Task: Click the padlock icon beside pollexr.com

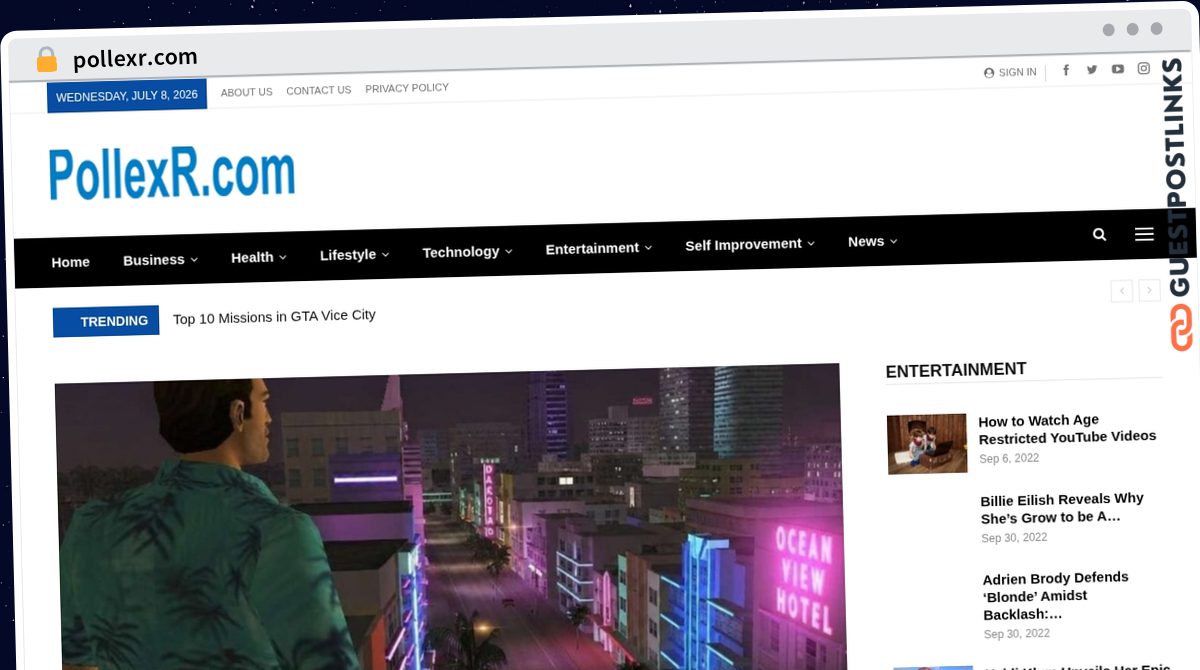Action: [47, 60]
